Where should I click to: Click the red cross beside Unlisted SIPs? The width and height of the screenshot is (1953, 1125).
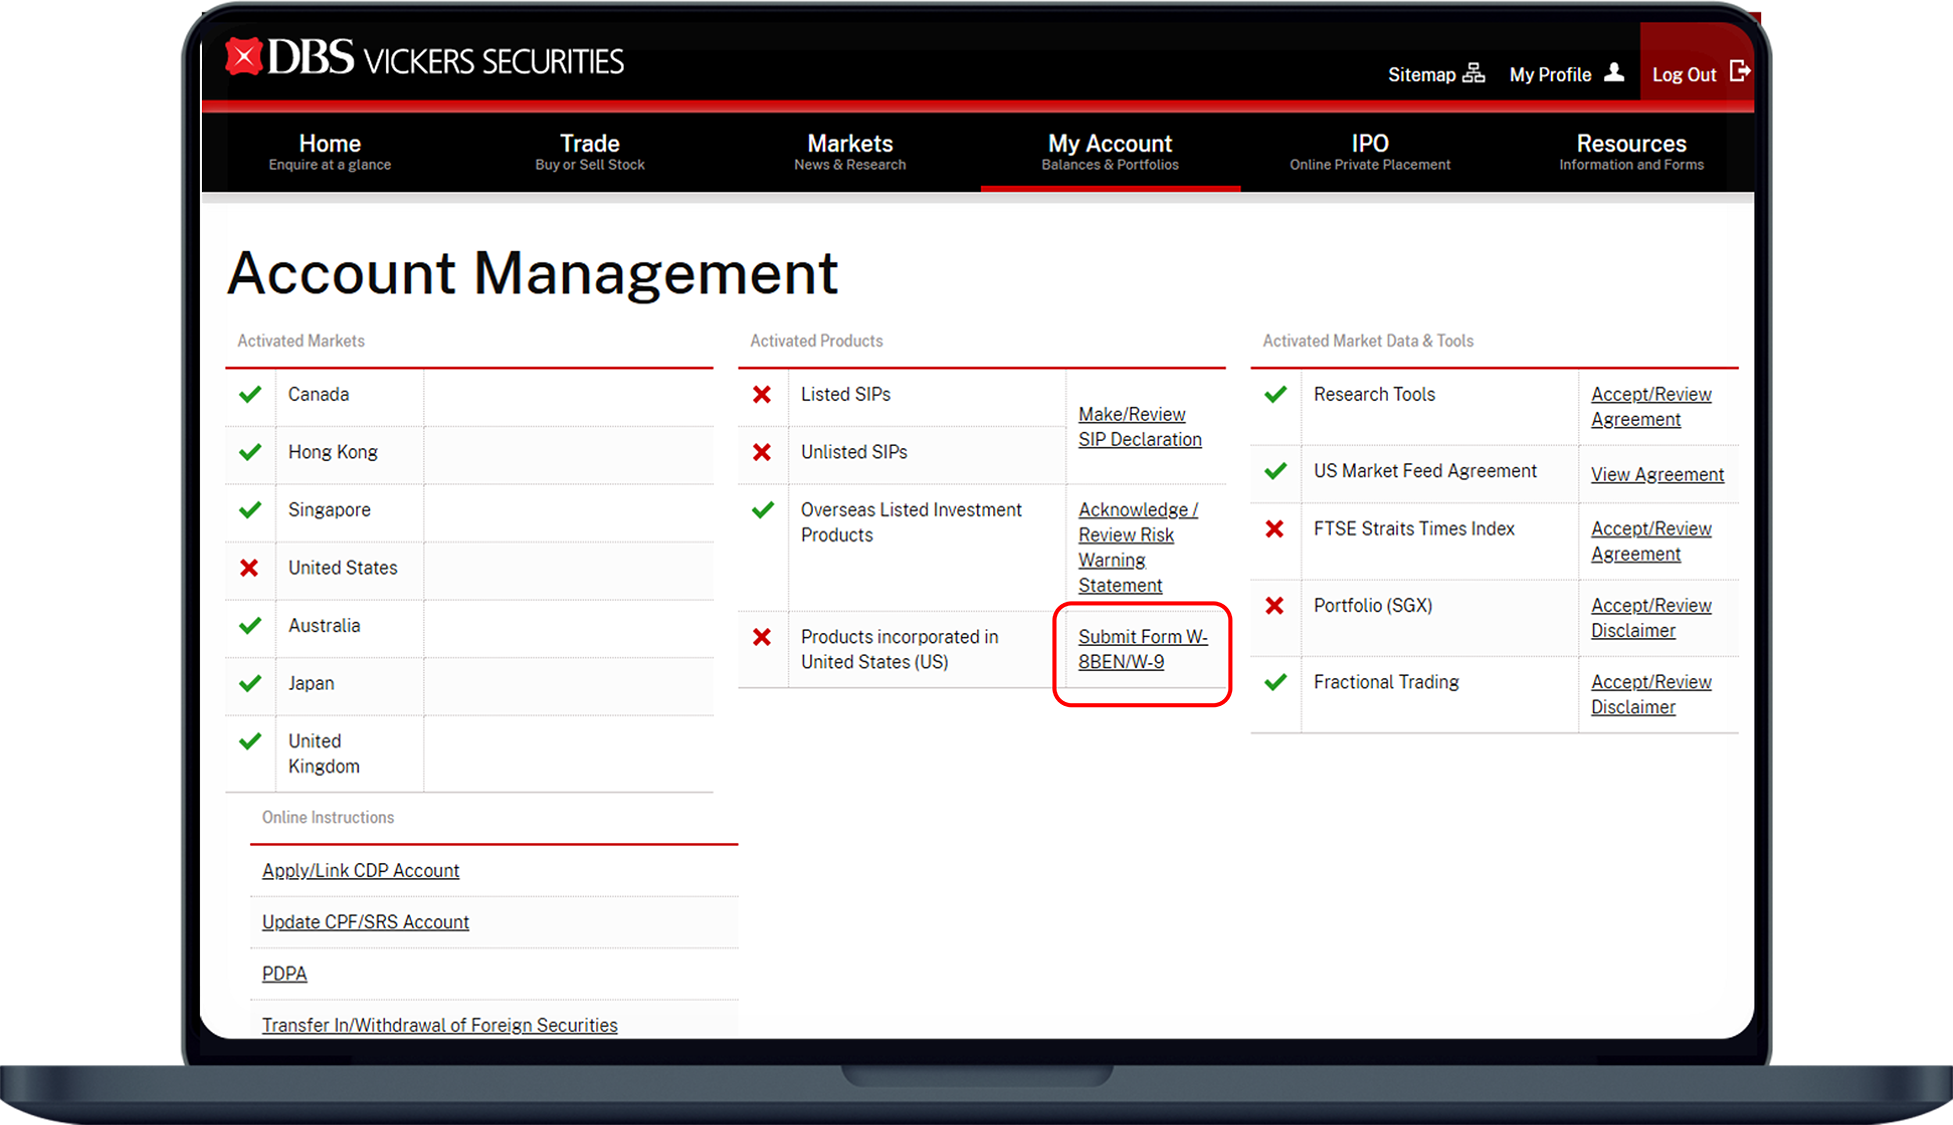tap(762, 452)
